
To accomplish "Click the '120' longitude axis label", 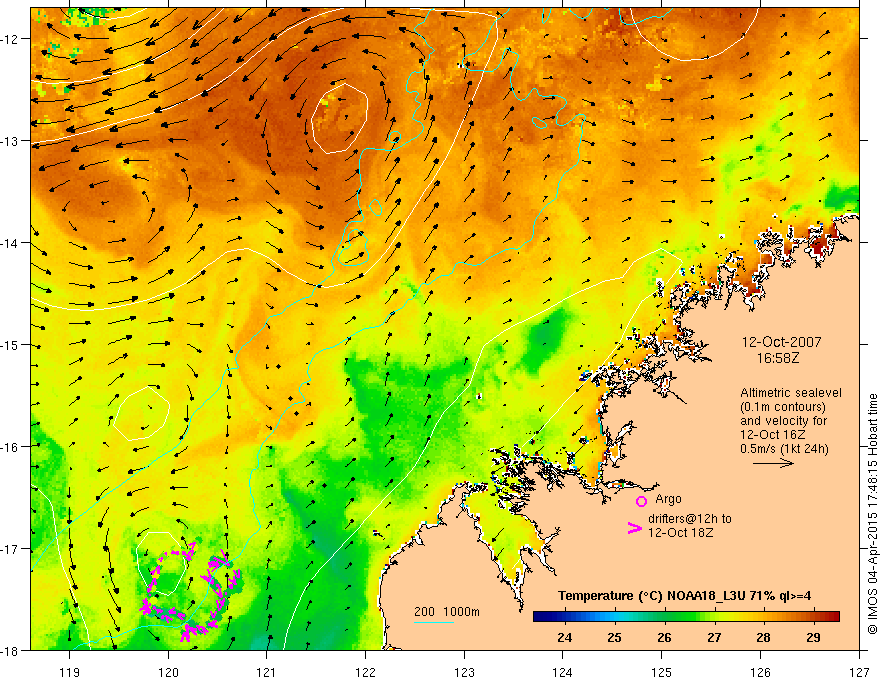I will tap(168, 672).
